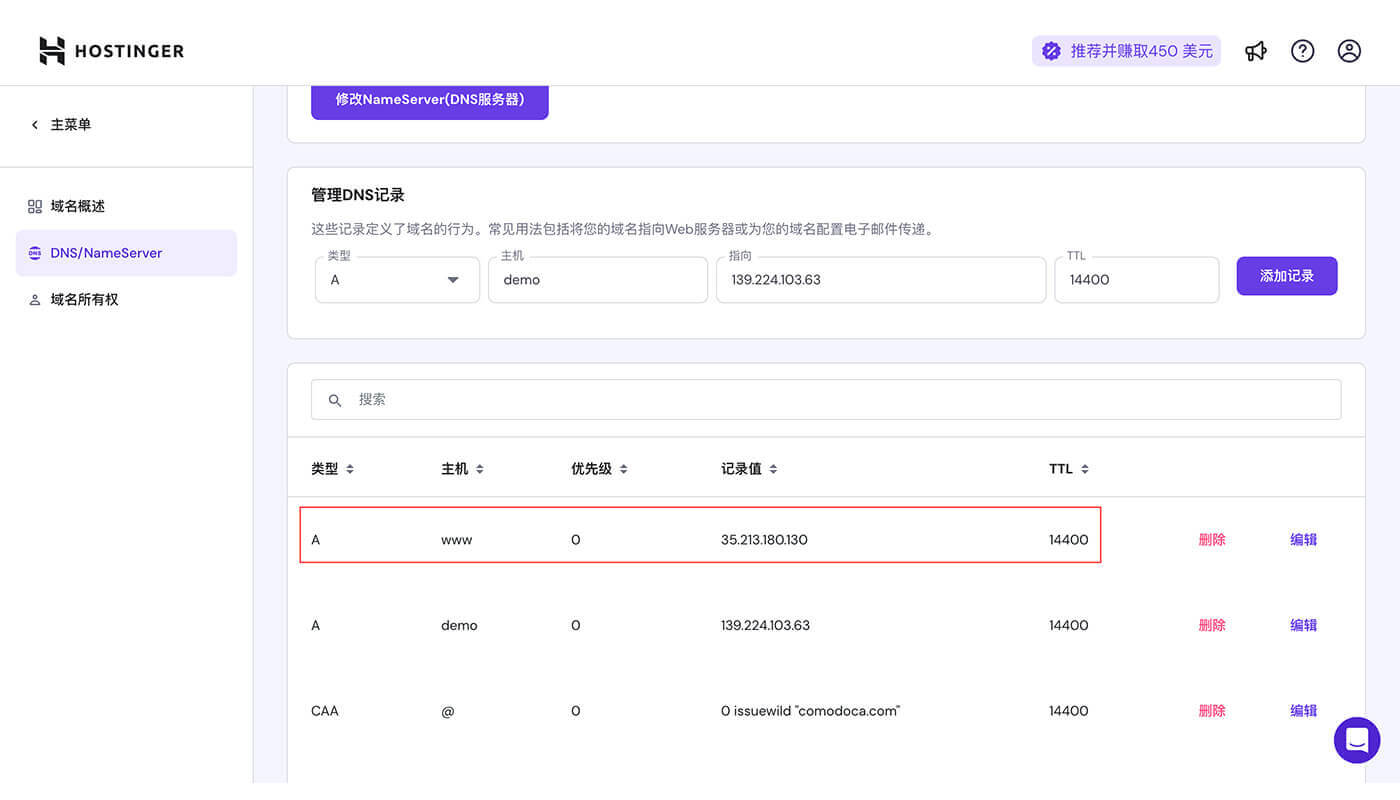This screenshot has width=1400, height=800.
Task: Click the 域名所有权 person icon
Action: pyautogui.click(x=35, y=300)
